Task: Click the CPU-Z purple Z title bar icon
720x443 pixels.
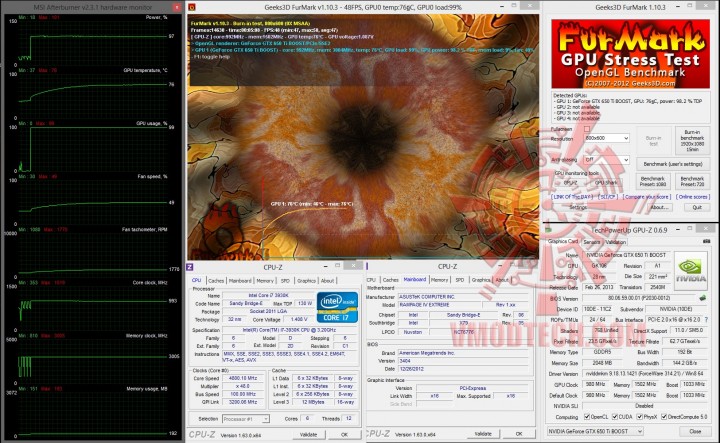Action: 190,267
